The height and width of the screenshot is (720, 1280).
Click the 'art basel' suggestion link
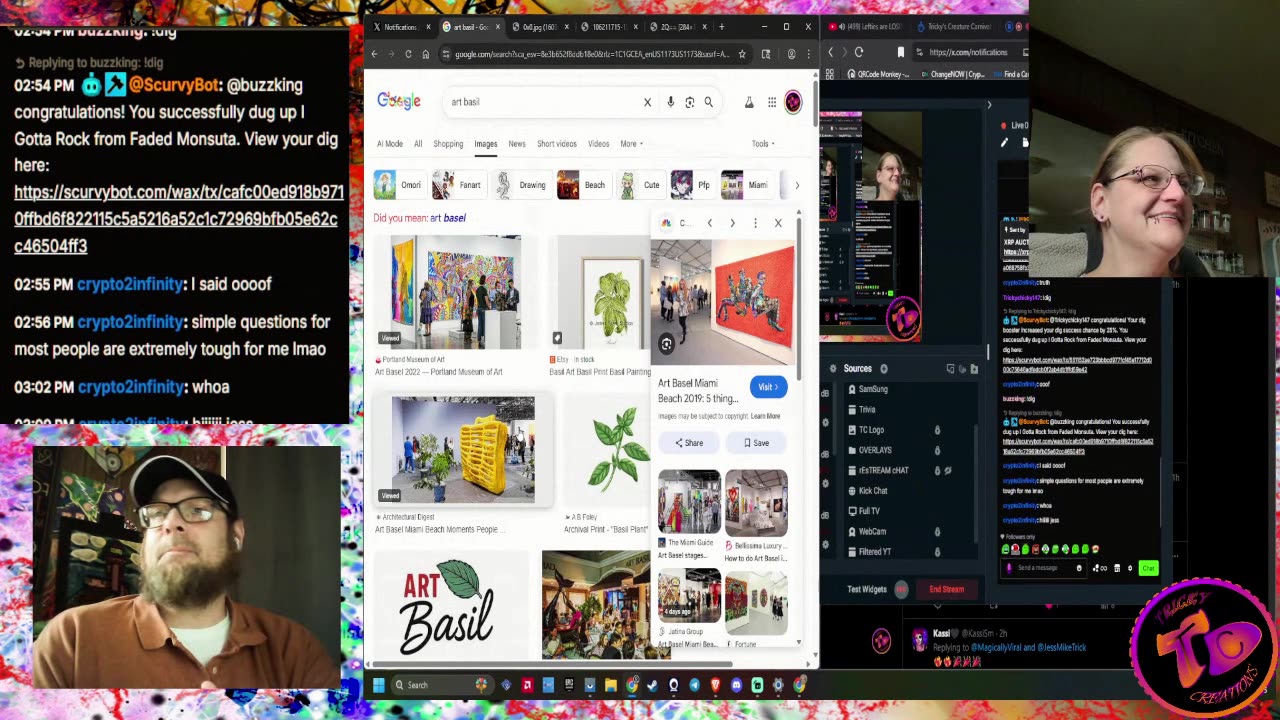point(448,218)
